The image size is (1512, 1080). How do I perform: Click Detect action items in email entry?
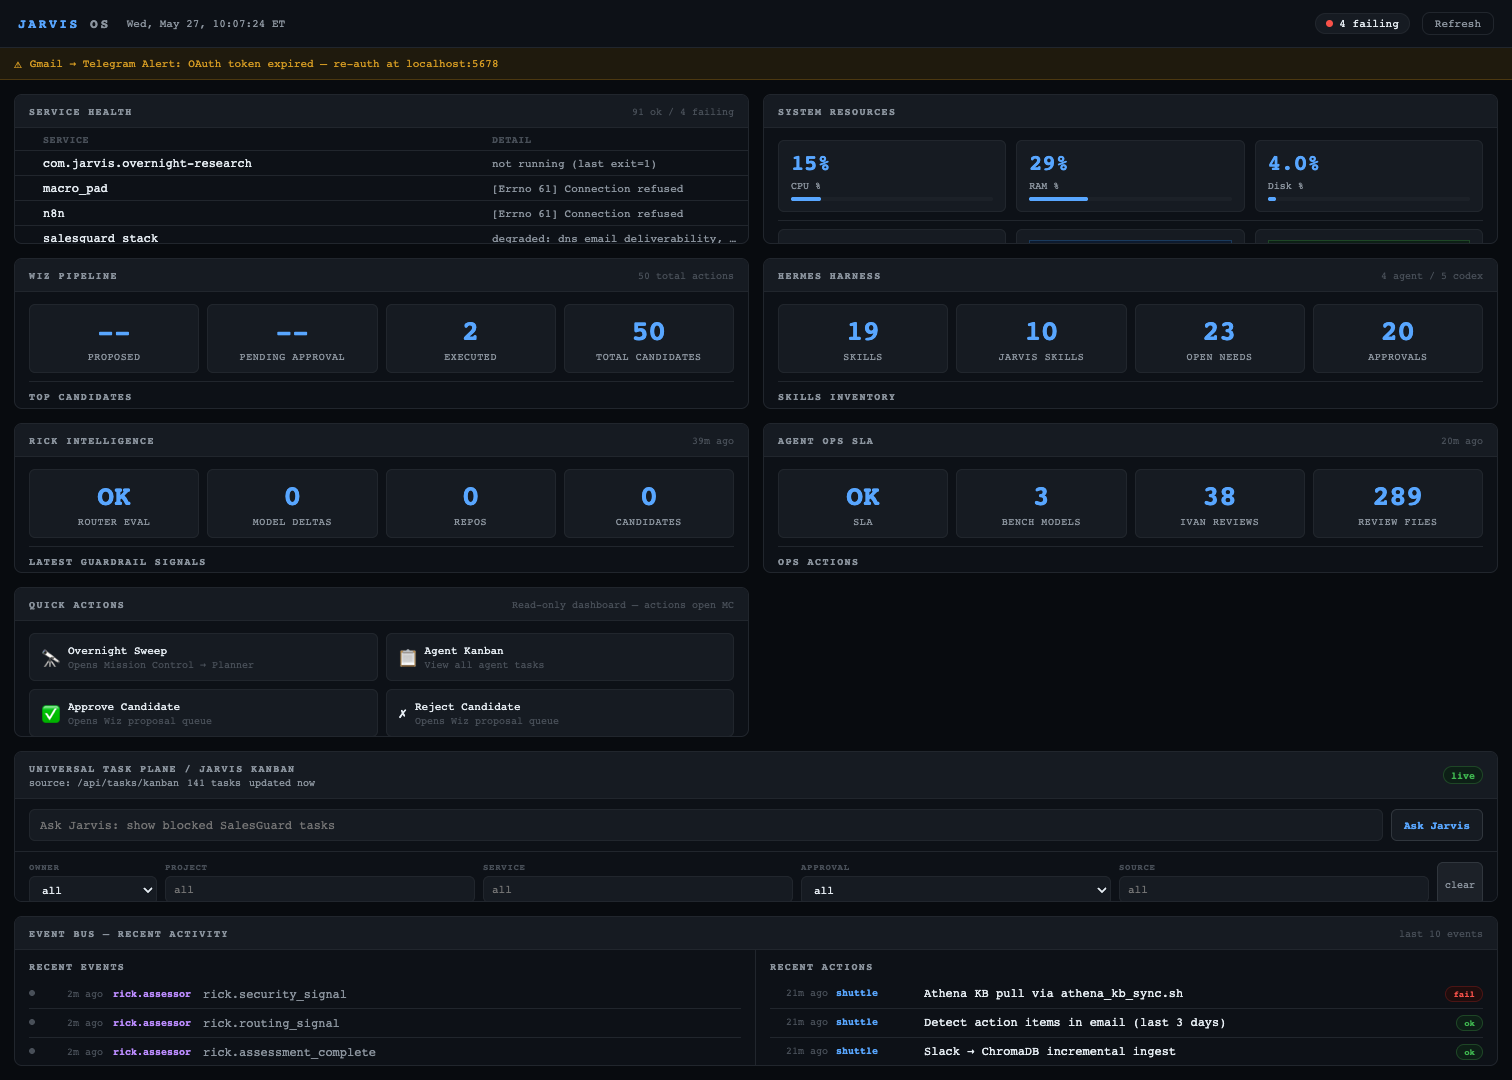tap(1074, 1023)
